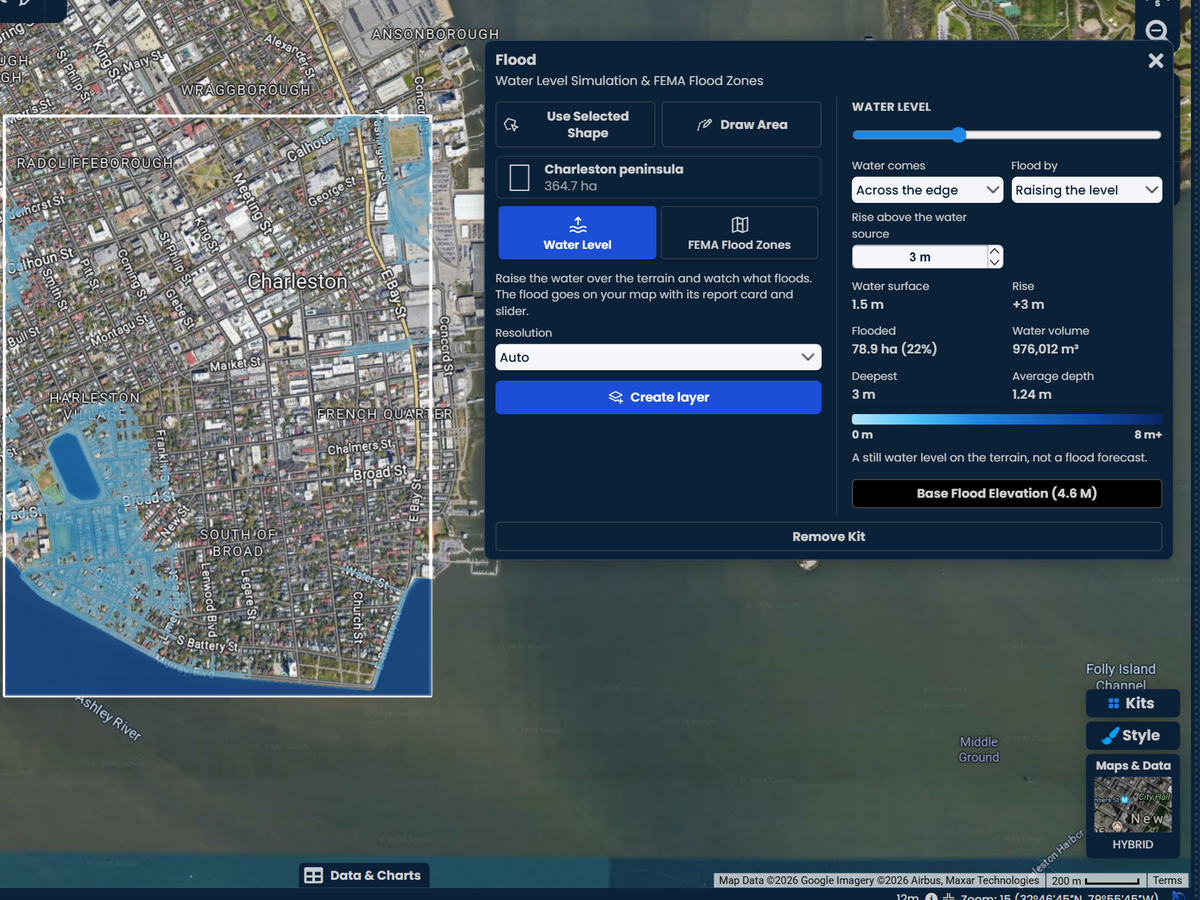The image size is (1200, 900).
Task: Click the zoom-out magnifier icon
Action: coord(1157,31)
